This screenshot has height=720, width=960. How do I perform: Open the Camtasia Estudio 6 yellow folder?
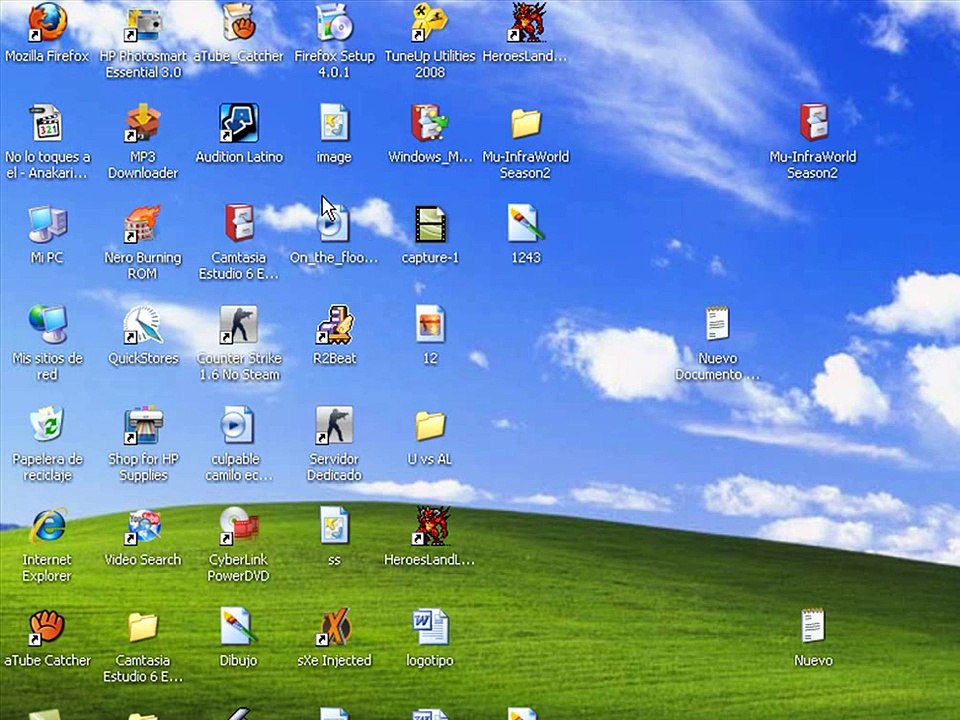coord(143,627)
